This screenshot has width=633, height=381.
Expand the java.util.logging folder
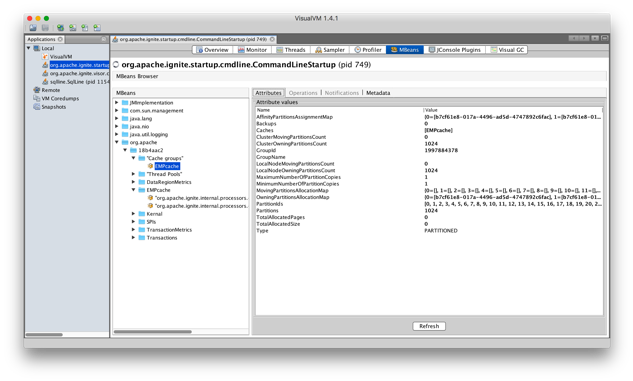pyautogui.click(x=117, y=134)
